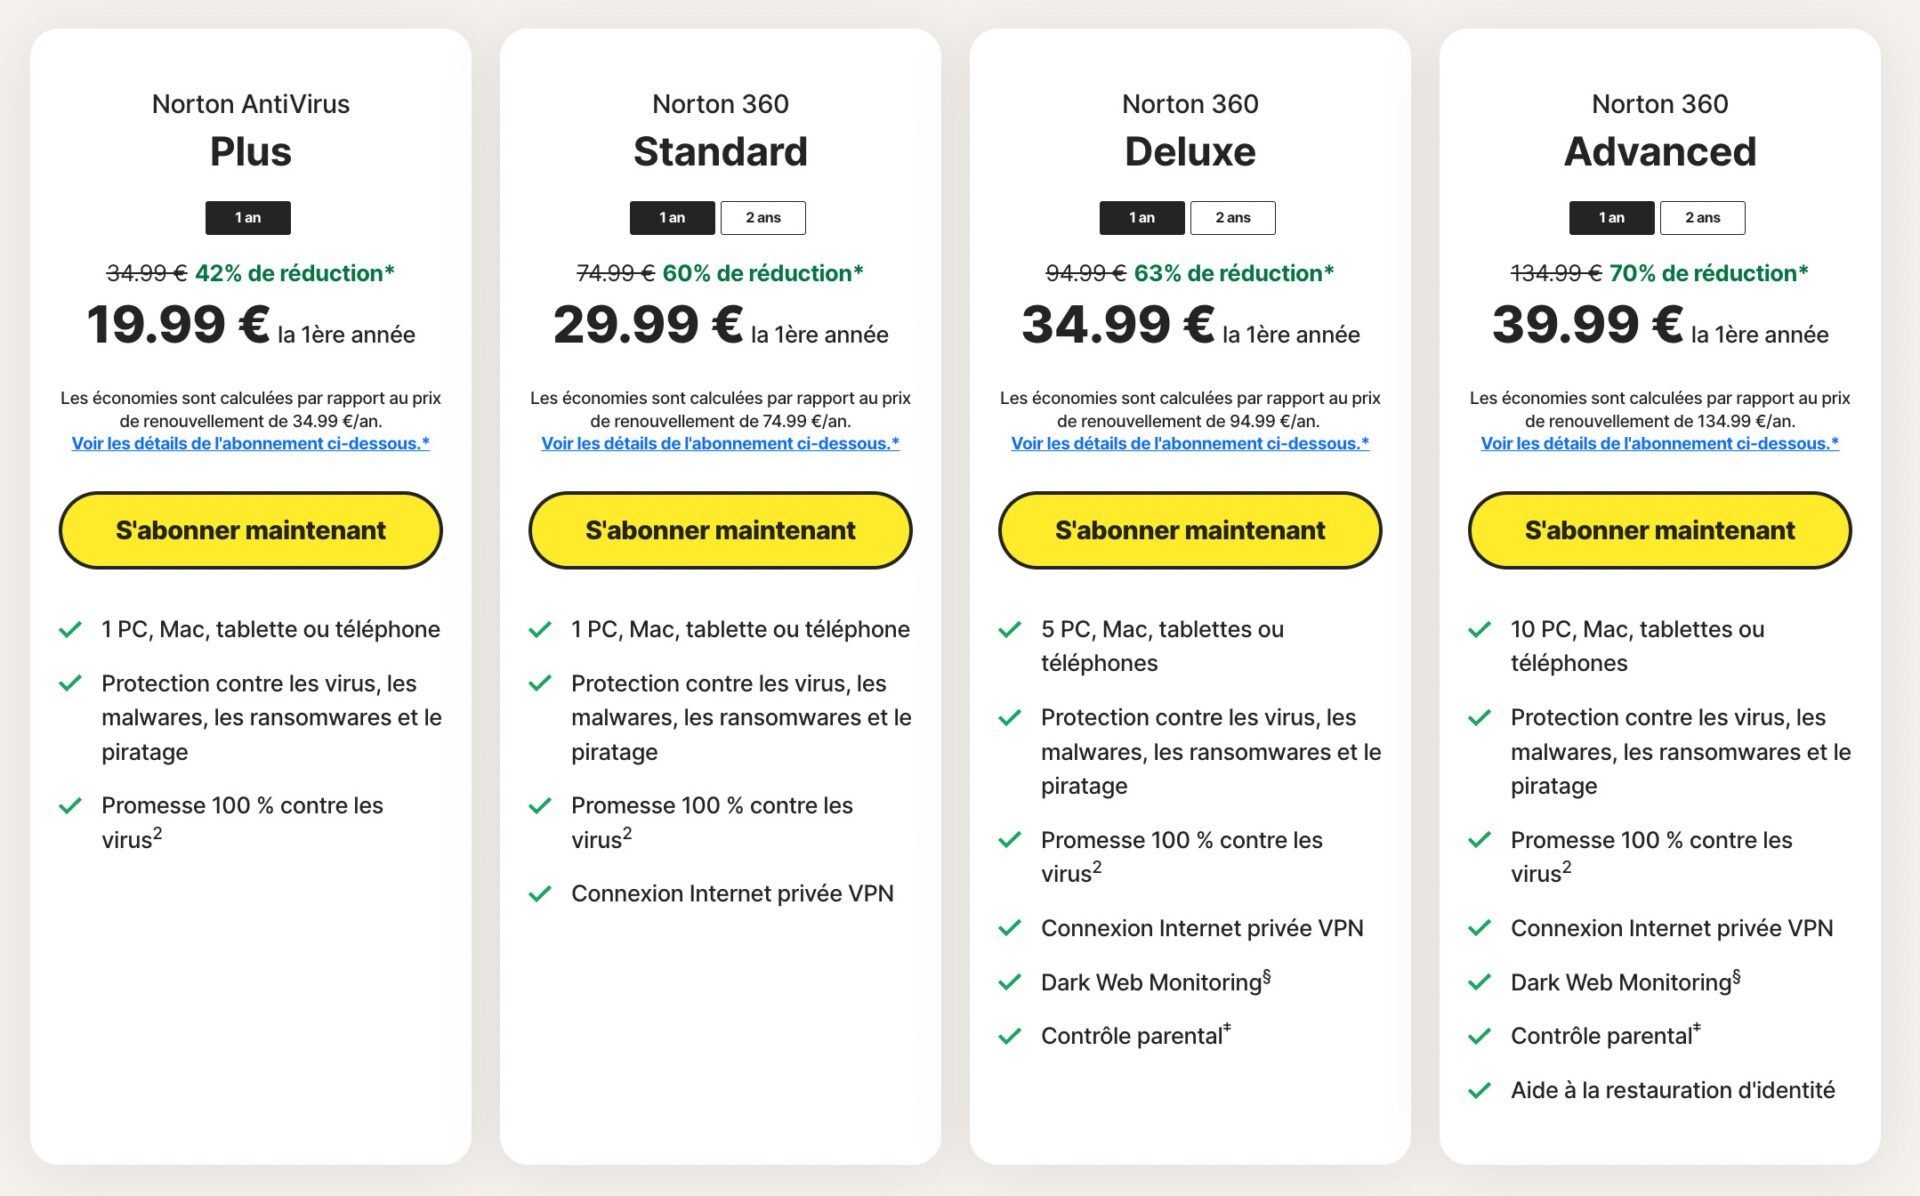Subscribe now to Norton AntiVirus Plus
The height and width of the screenshot is (1196, 1920).
click(251, 530)
